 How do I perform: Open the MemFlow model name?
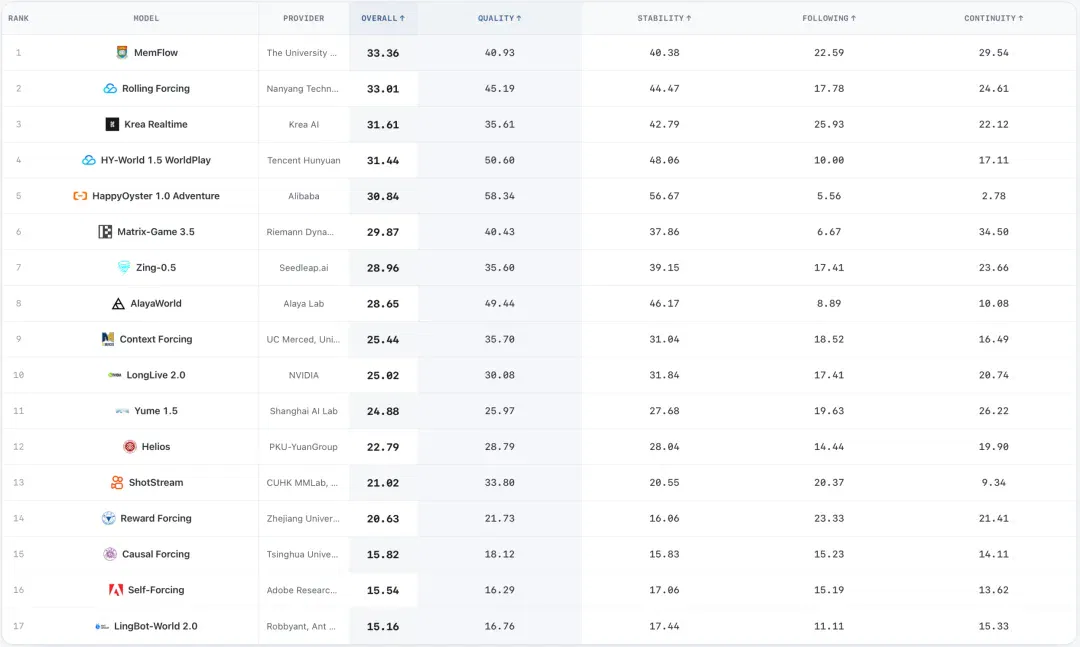click(156, 52)
